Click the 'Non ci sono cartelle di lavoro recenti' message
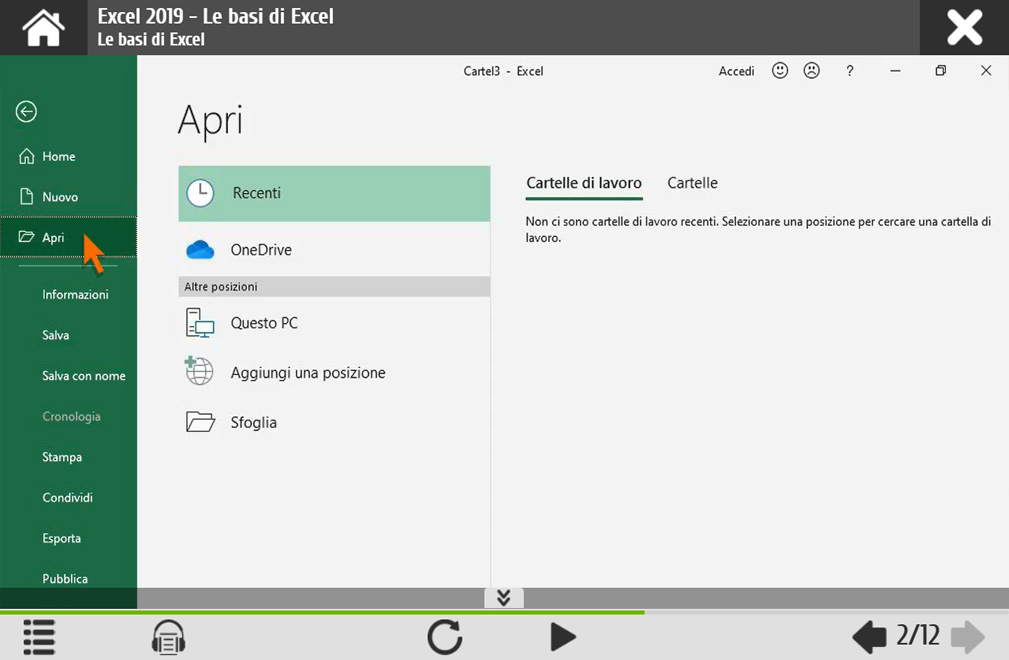The image size is (1009, 660). [x=758, y=230]
